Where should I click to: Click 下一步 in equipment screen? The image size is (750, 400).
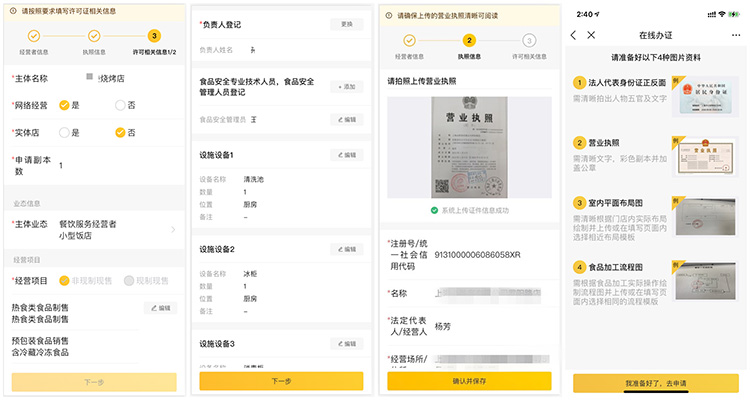pos(281,381)
